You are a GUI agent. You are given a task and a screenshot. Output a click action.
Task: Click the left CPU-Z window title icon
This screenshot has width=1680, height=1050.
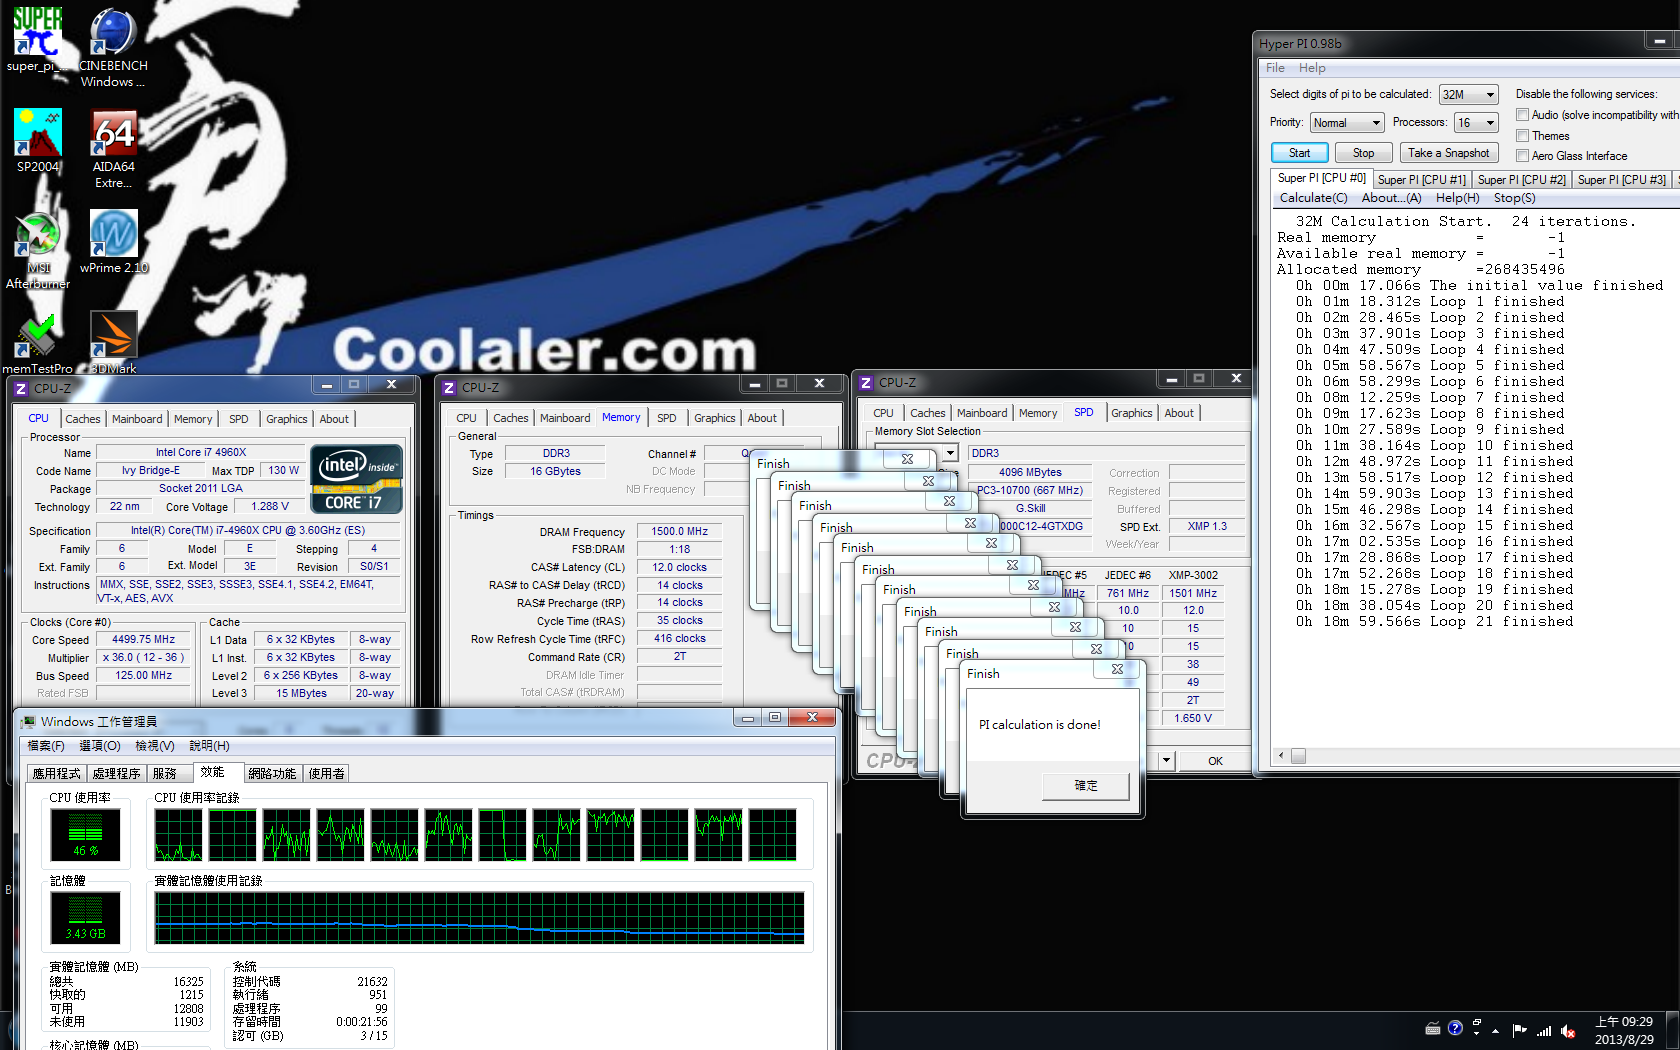(x=20, y=388)
